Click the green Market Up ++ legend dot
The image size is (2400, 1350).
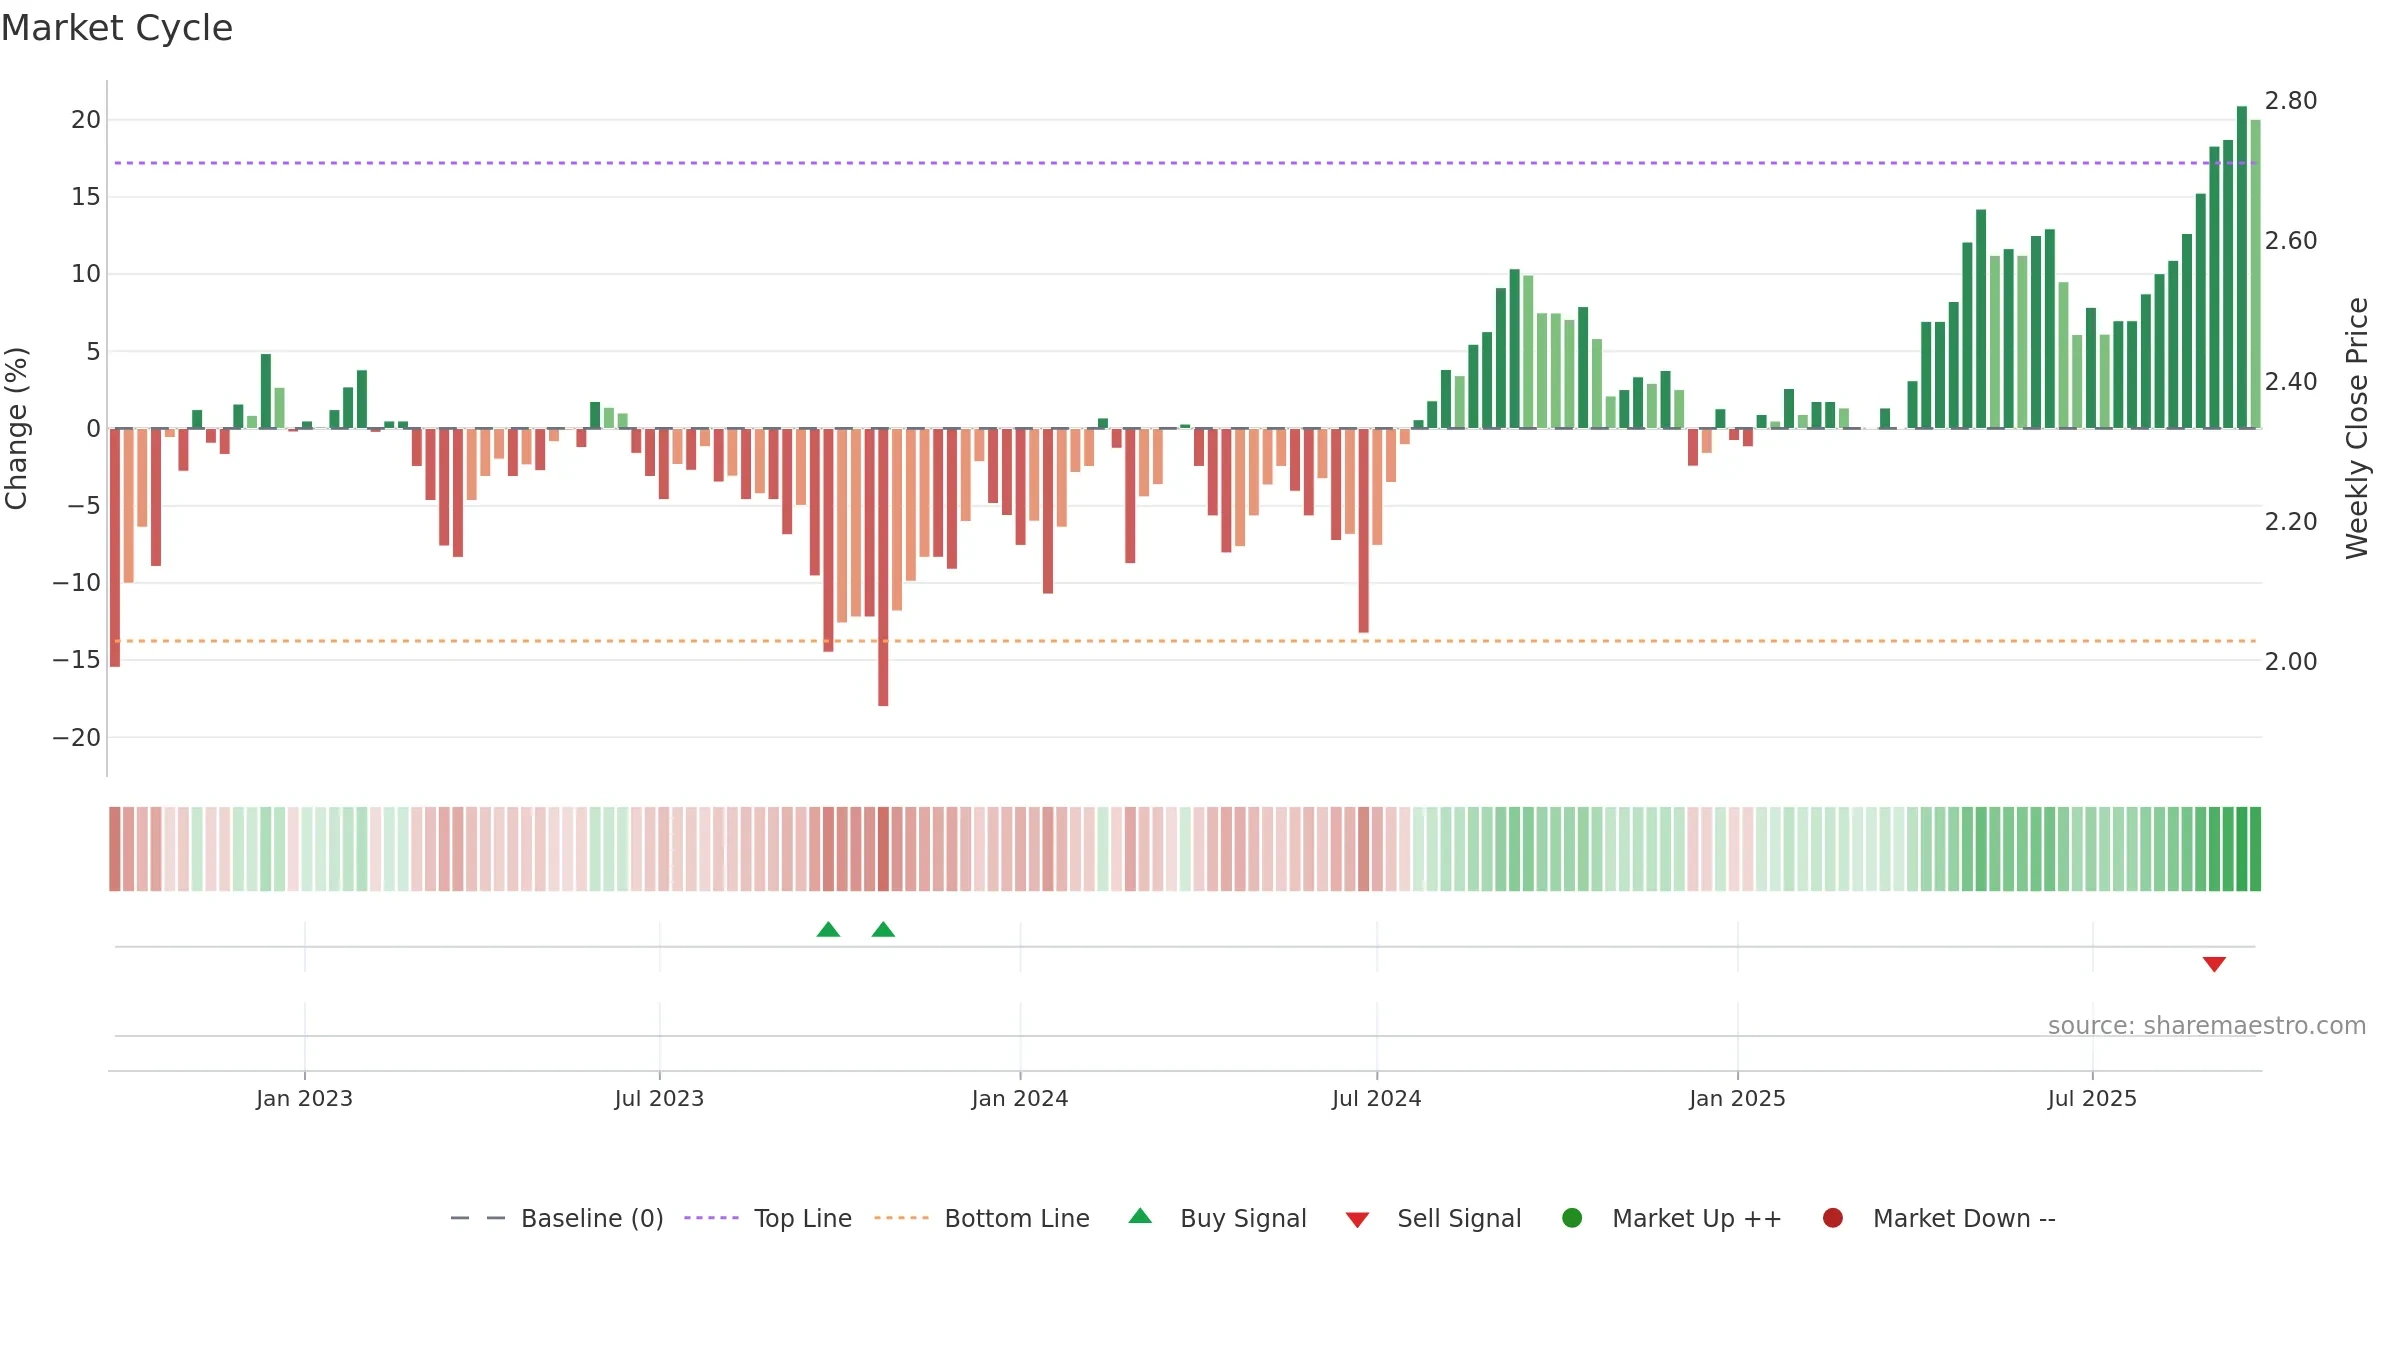(1572, 1218)
